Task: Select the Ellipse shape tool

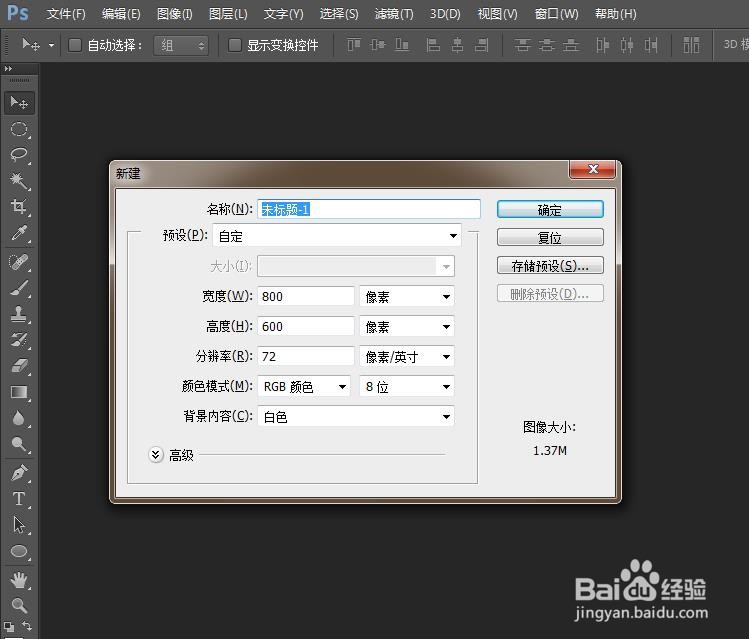Action: pos(19,551)
